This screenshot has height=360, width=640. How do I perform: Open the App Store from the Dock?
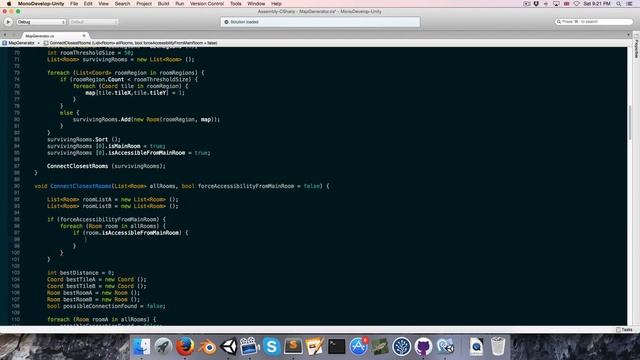pyautogui.click(x=358, y=347)
